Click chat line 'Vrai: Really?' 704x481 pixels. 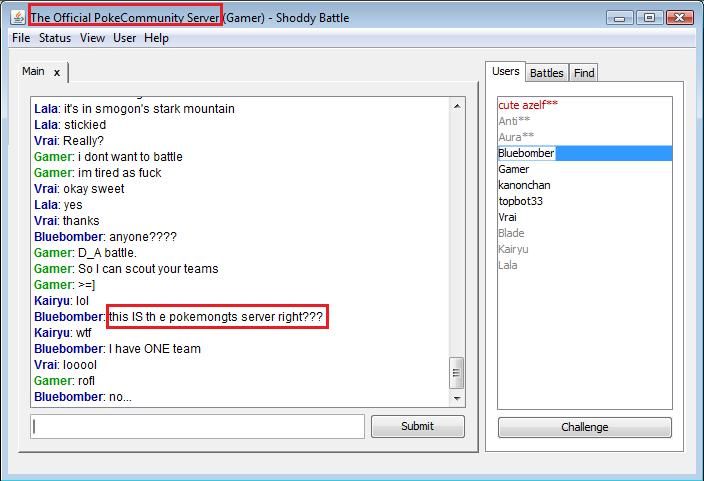coord(69,141)
